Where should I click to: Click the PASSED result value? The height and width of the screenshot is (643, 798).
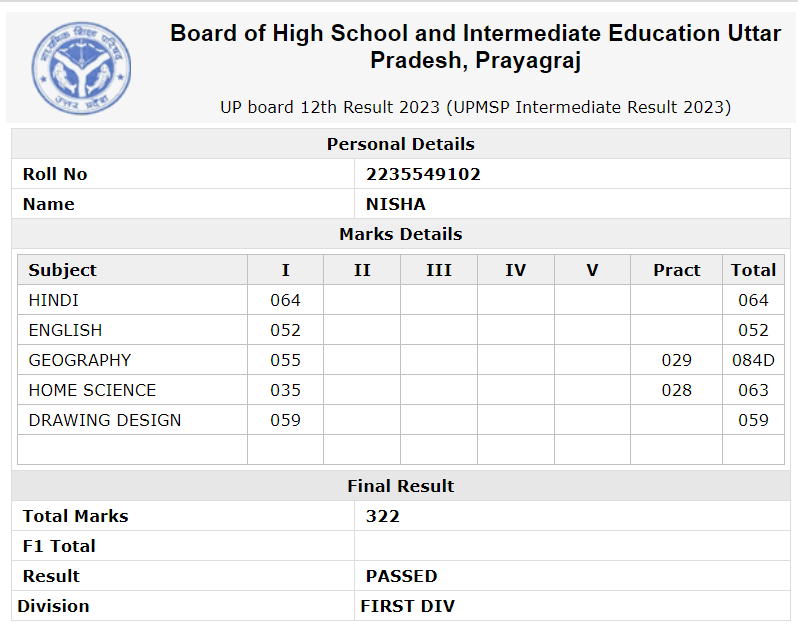(x=402, y=576)
